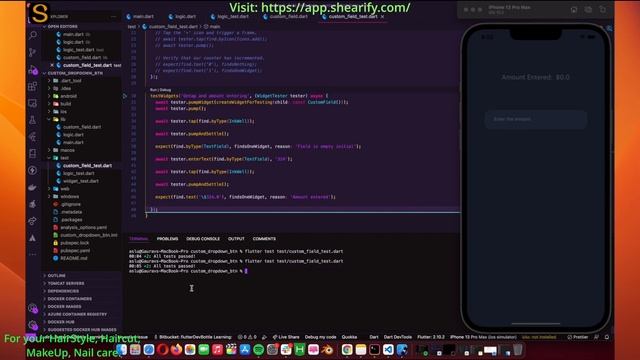Viewport: 640px width, 360px height.
Task: Click the simulator's amount text field
Action: pyautogui.click(x=536, y=119)
